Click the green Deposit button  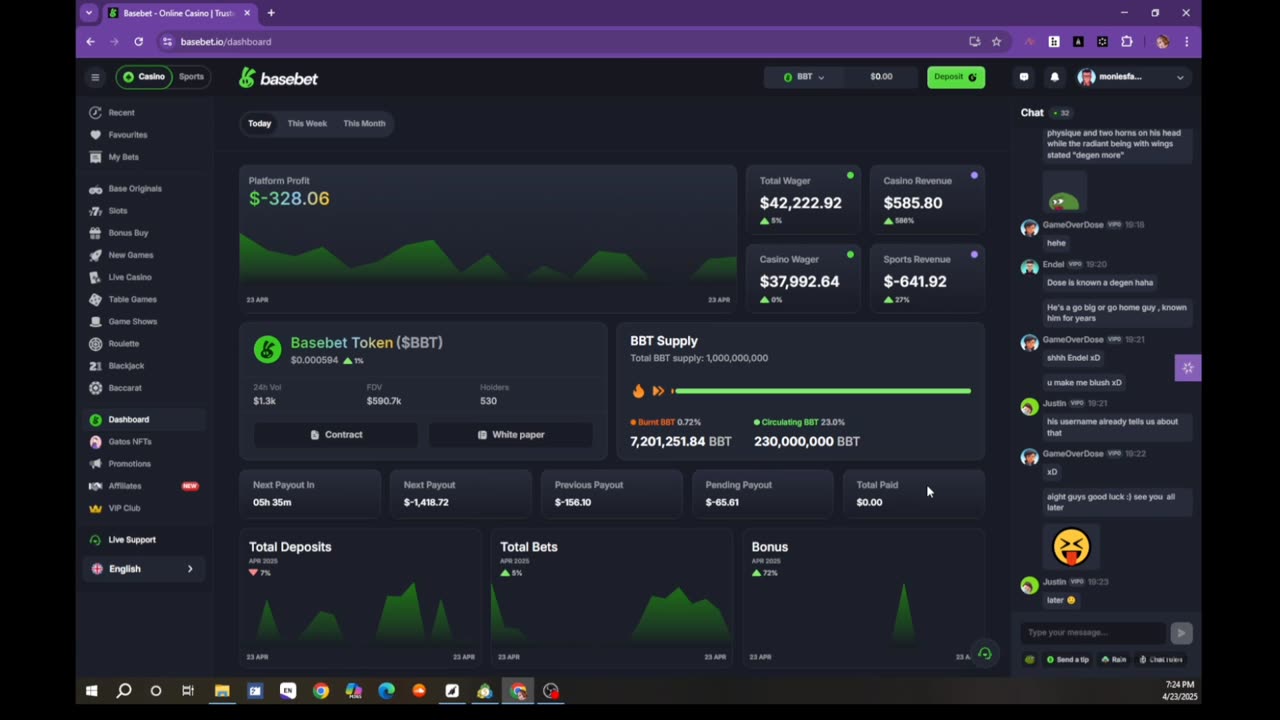tap(956, 77)
